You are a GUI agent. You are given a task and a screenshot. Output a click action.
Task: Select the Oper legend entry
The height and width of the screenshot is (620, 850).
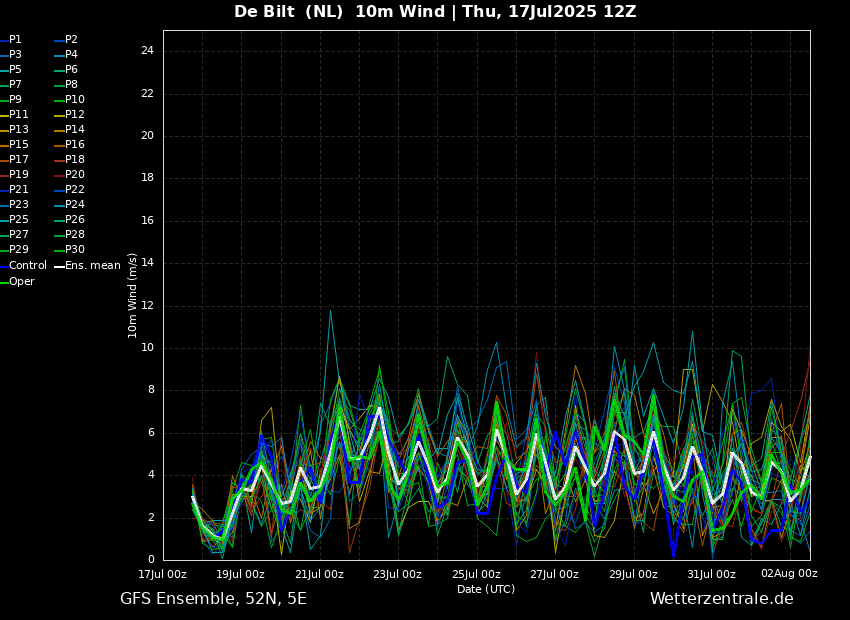(x=22, y=282)
